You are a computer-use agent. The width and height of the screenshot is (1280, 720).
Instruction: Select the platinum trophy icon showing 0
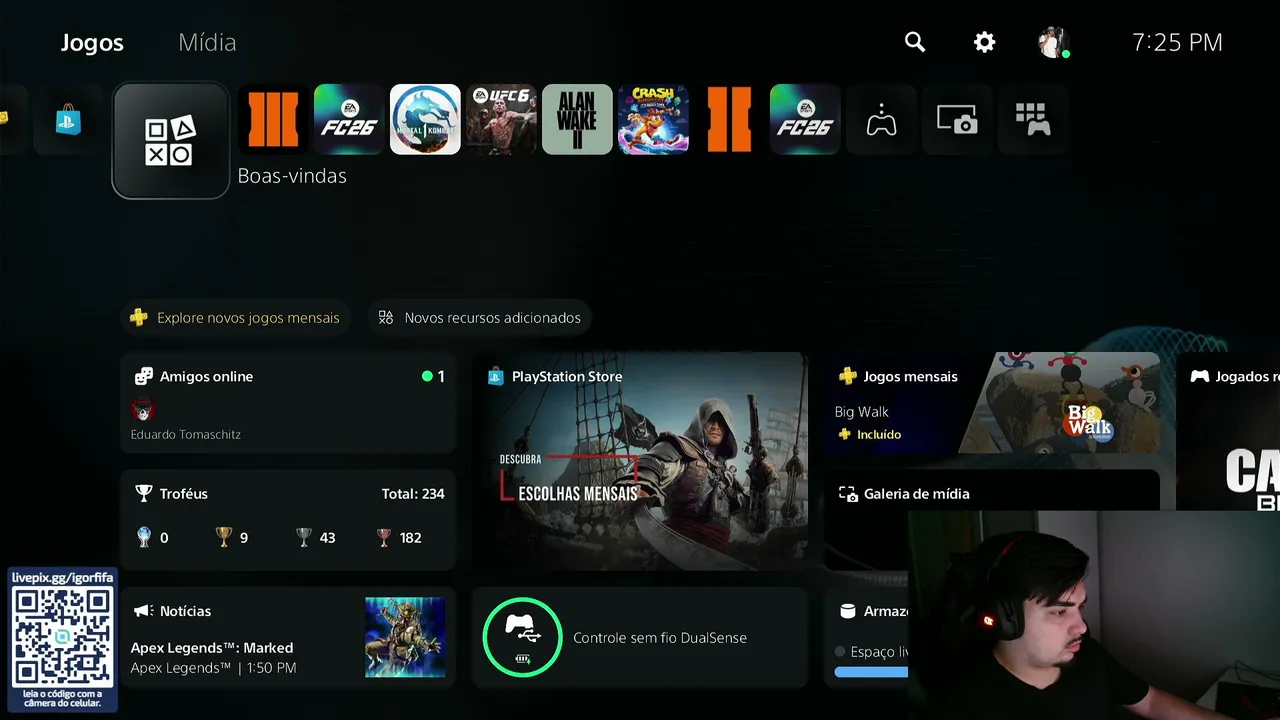pyautogui.click(x=144, y=537)
